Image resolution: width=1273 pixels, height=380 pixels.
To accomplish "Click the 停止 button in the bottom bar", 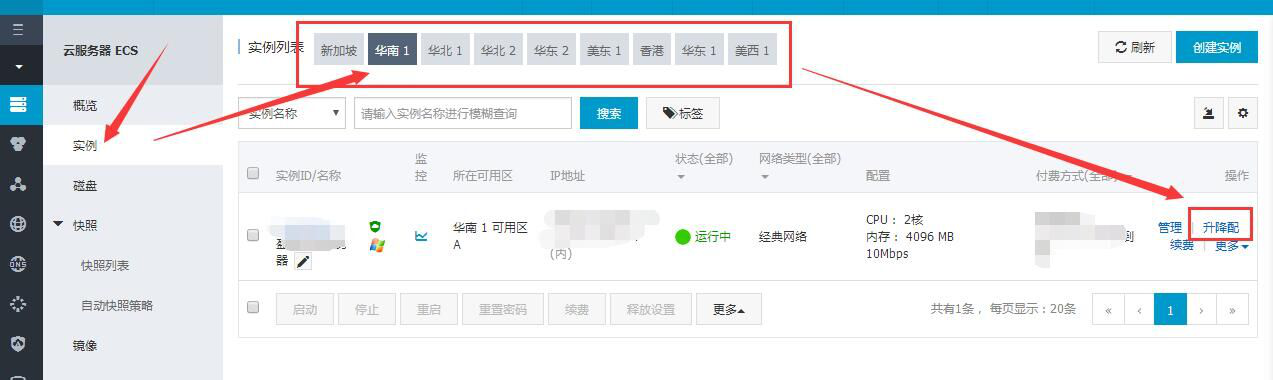I will click(x=367, y=309).
